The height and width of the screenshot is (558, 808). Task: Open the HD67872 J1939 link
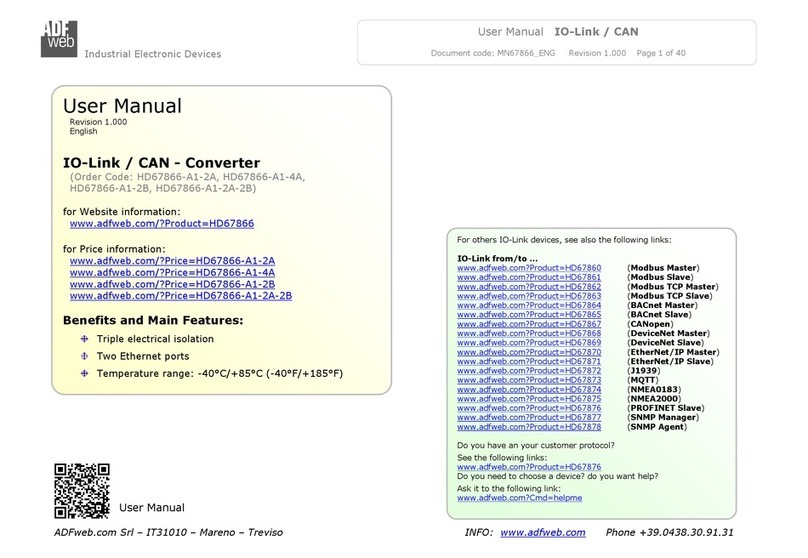click(x=529, y=370)
